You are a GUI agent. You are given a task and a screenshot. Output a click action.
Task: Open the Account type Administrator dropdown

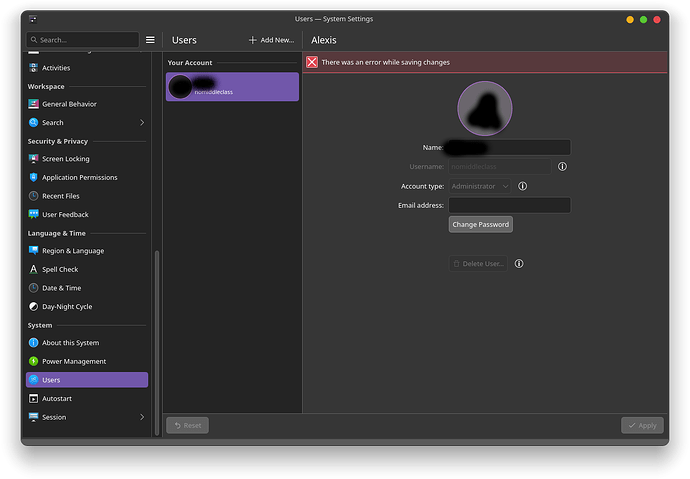[479, 186]
